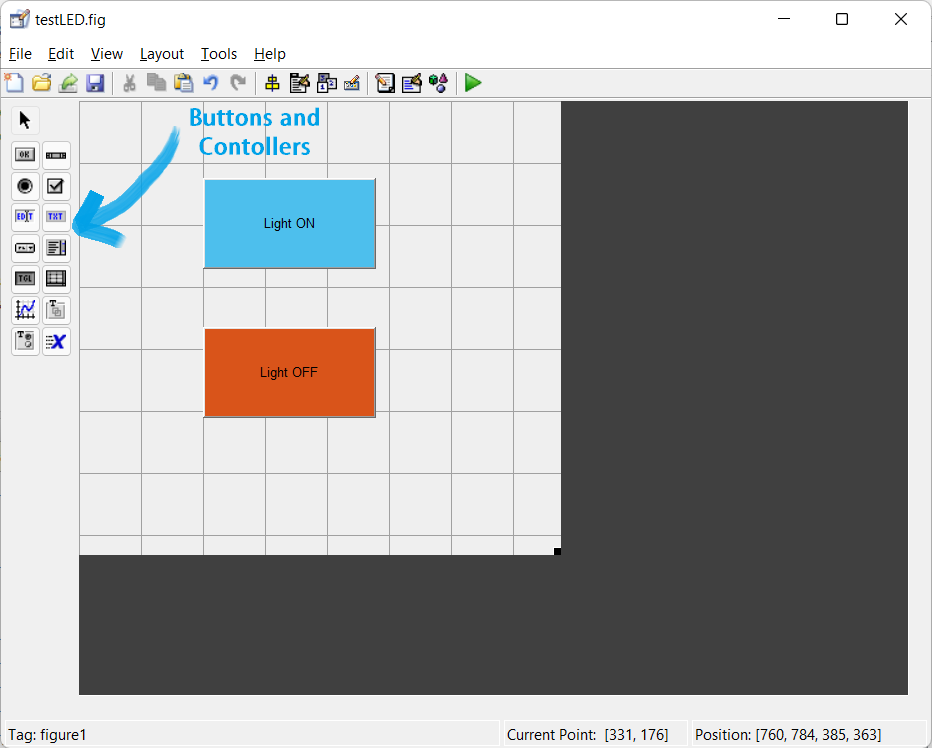The width and height of the screenshot is (932, 748).
Task: Undo the last layout change
Action: [211, 83]
